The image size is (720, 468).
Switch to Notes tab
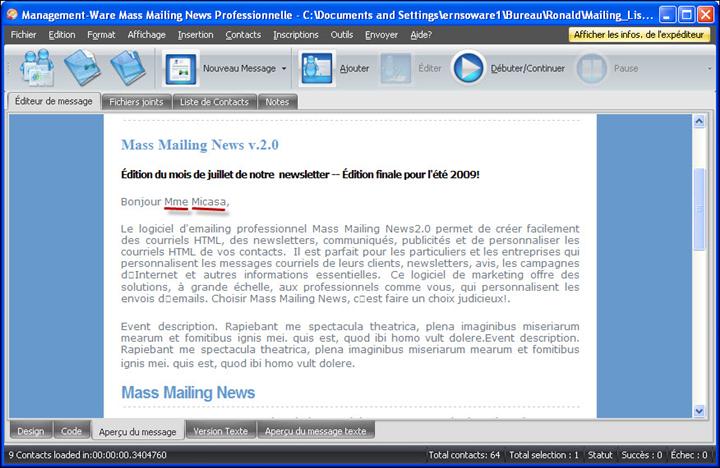click(x=277, y=102)
